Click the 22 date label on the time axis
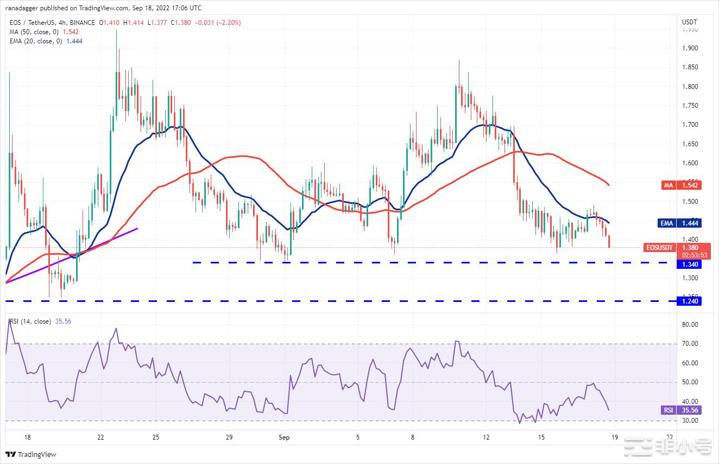 click(x=100, y=437)
